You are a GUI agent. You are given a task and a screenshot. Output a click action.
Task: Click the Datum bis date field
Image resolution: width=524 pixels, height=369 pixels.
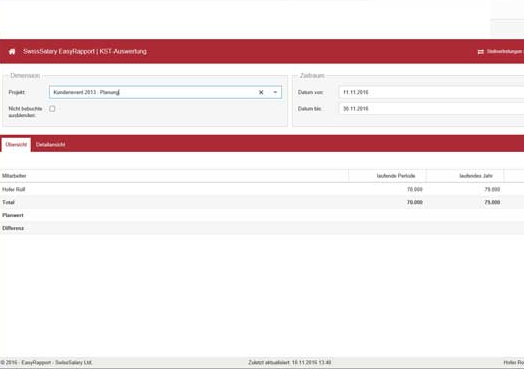click(431, 109)
